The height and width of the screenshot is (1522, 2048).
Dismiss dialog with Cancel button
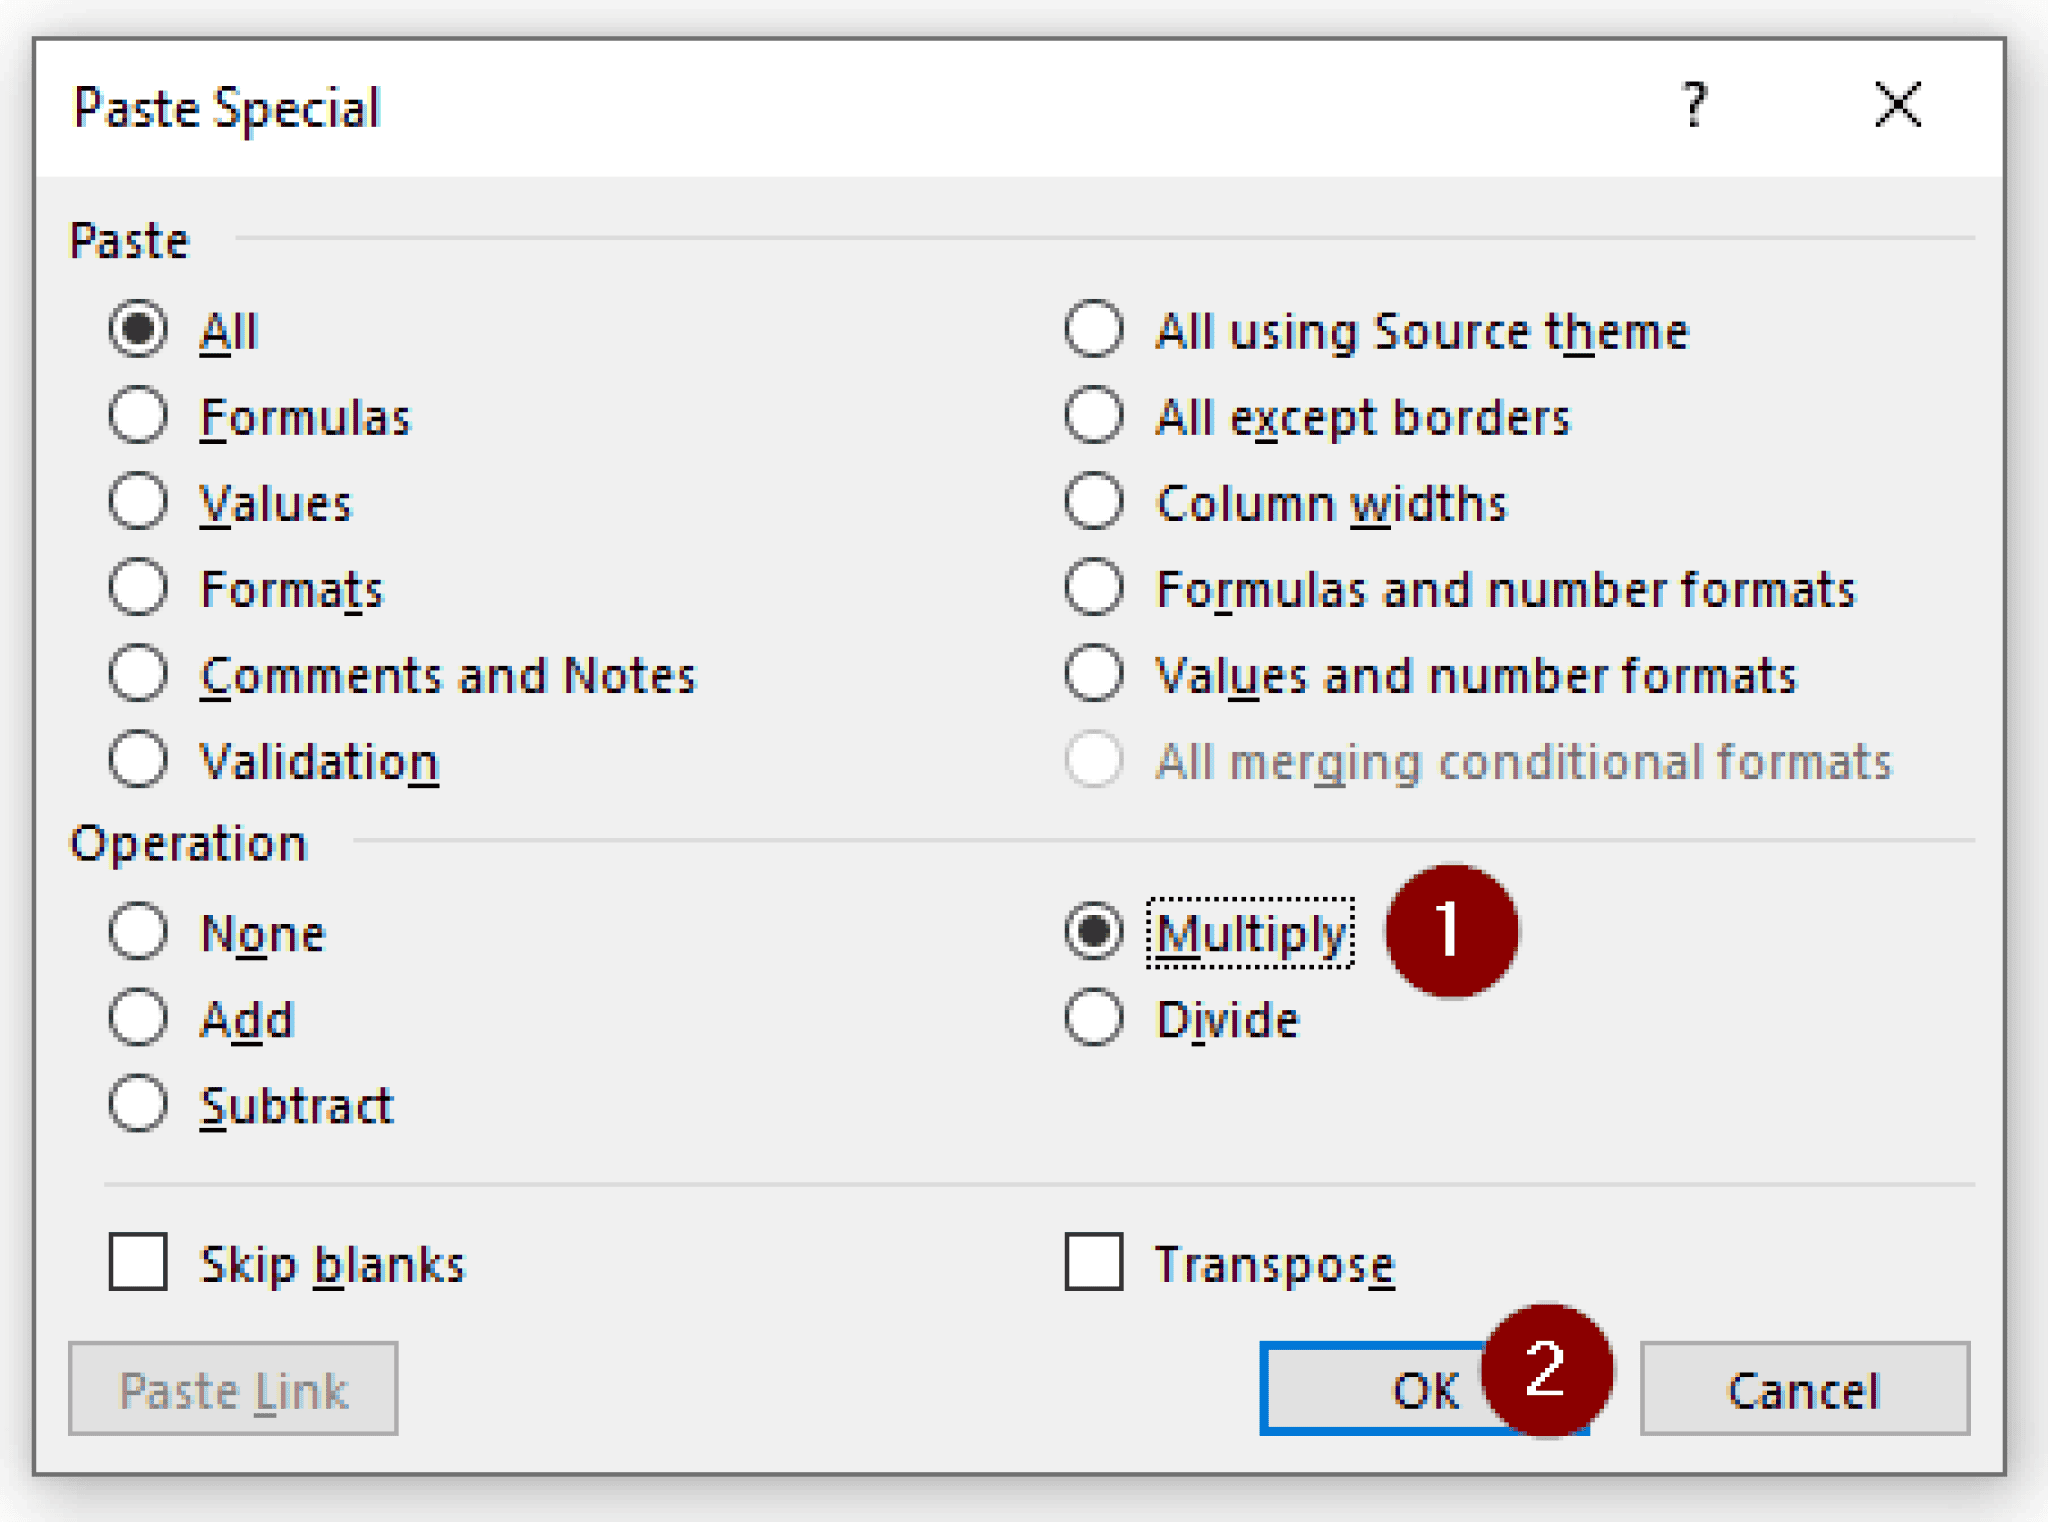tap(1805, 1389)
